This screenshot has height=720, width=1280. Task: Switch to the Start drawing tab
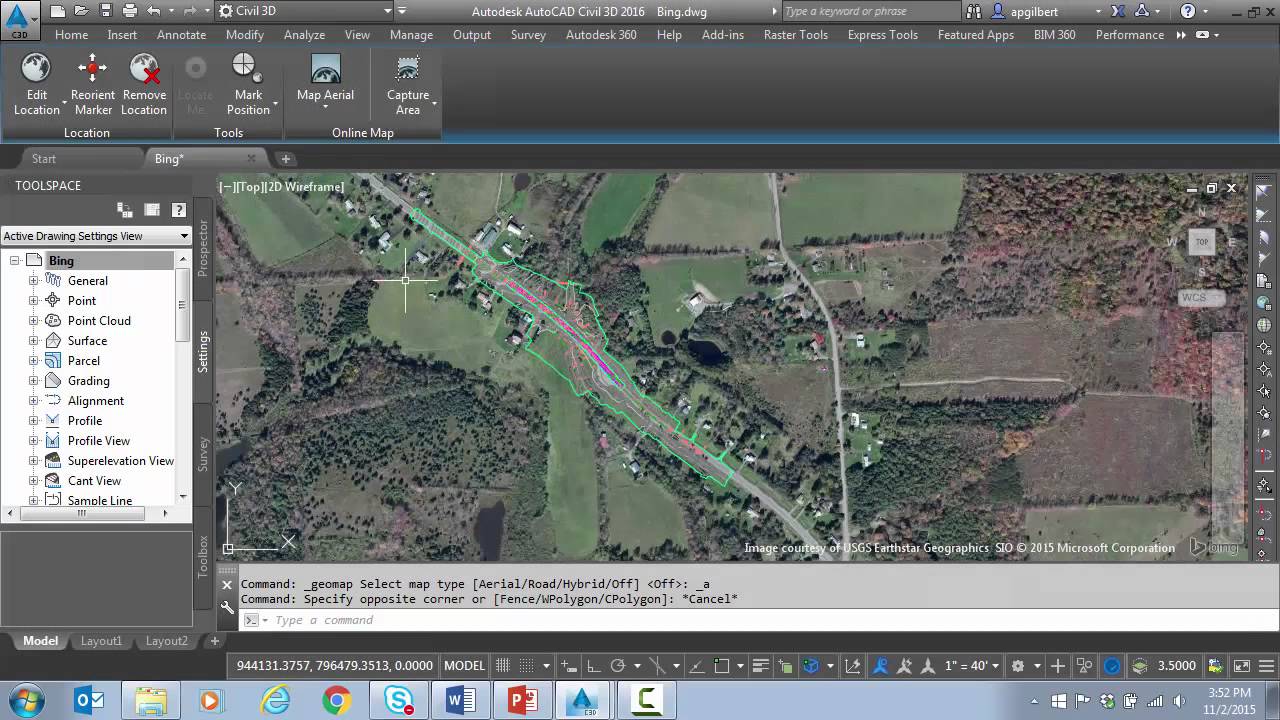44,158
